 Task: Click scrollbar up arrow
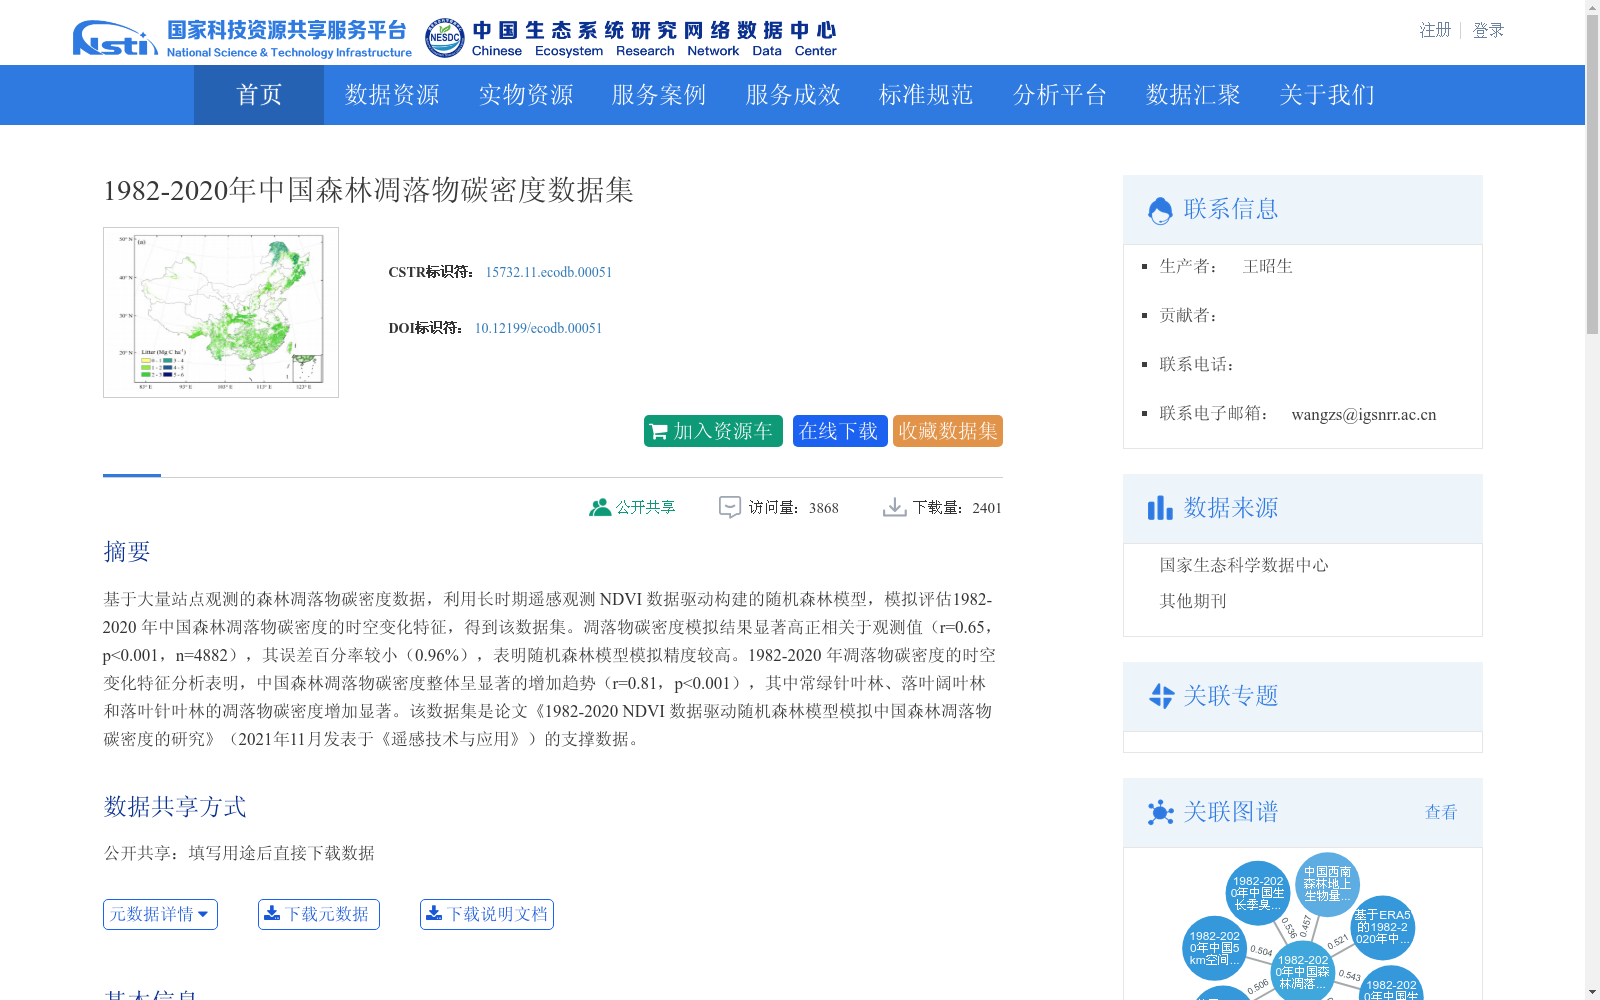pyautogui.click(x=1592, y=8)
